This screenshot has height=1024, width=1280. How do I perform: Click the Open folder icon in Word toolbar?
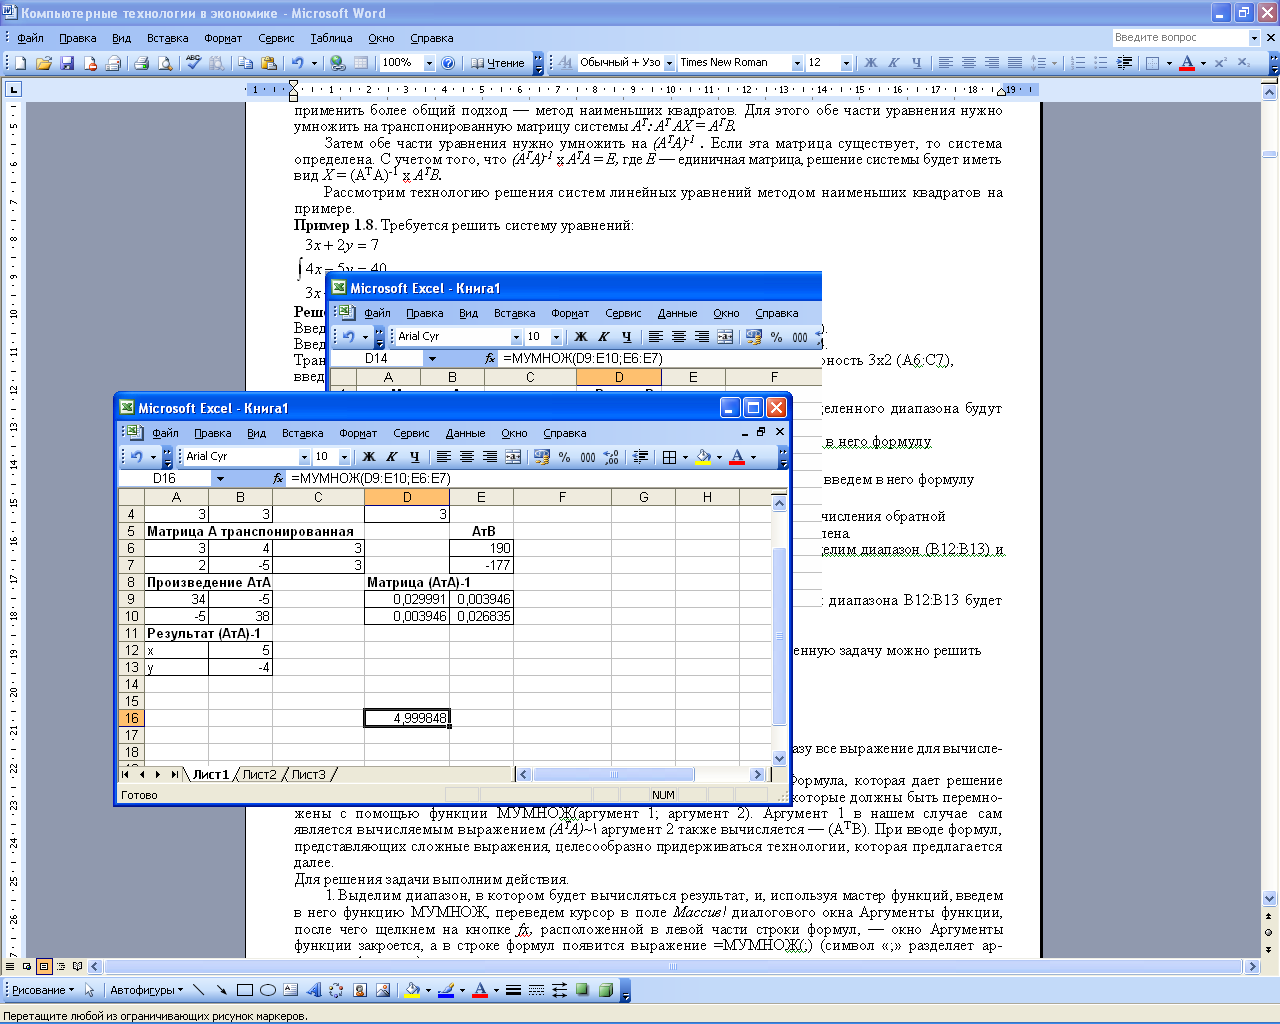pos(44,63)
